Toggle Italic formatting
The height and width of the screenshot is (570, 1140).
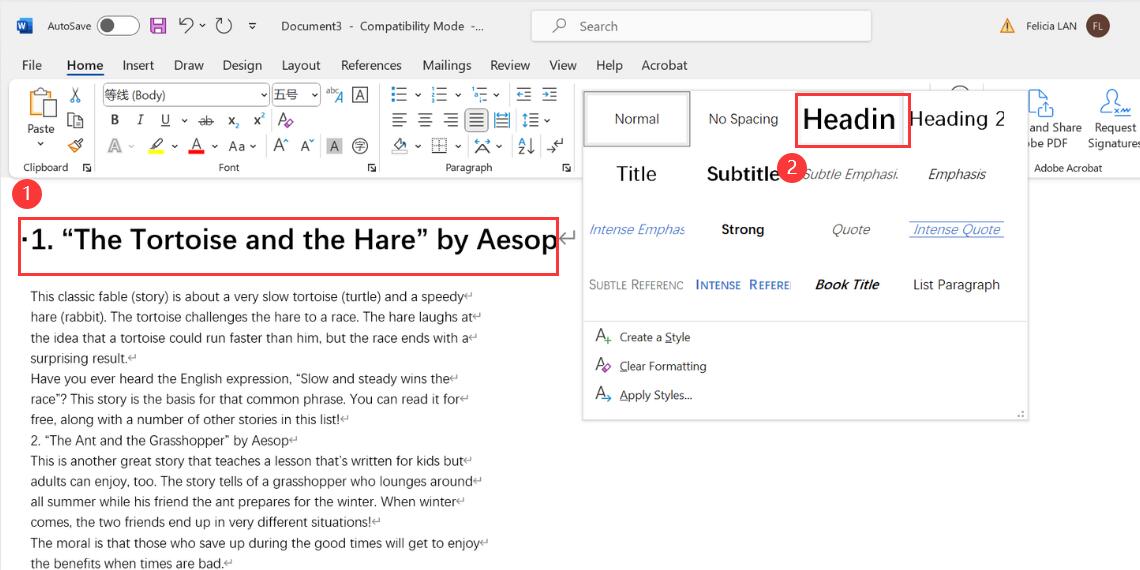point(140,121)
